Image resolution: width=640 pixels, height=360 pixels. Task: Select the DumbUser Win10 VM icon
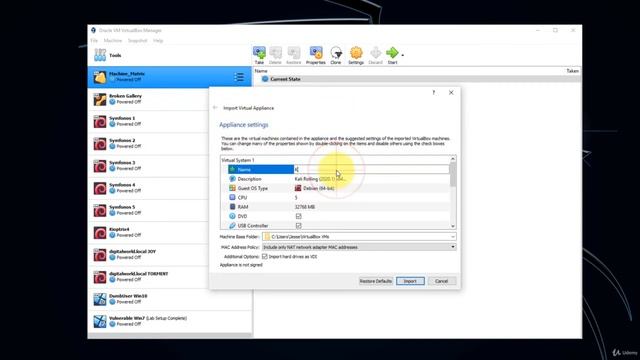(100, 299)
